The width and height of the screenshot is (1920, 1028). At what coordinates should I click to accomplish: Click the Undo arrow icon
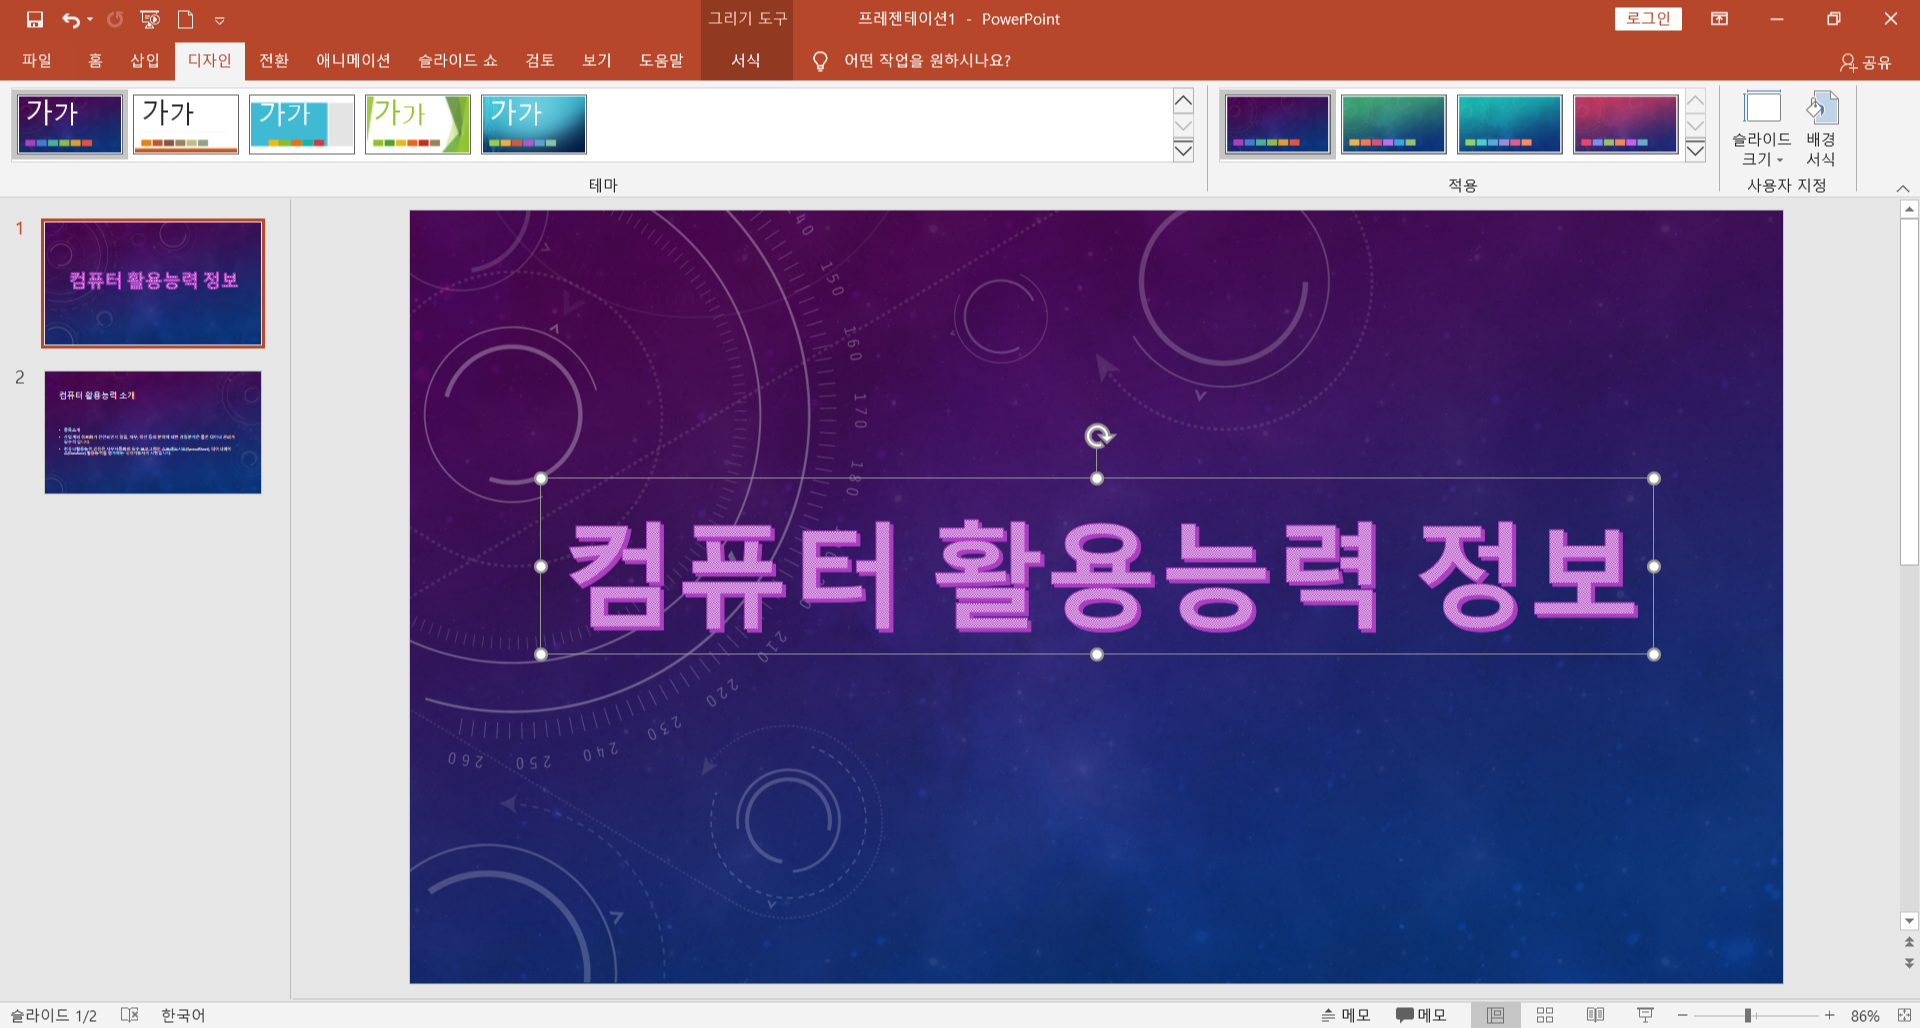pyautogui.click(x=70, y=19)
